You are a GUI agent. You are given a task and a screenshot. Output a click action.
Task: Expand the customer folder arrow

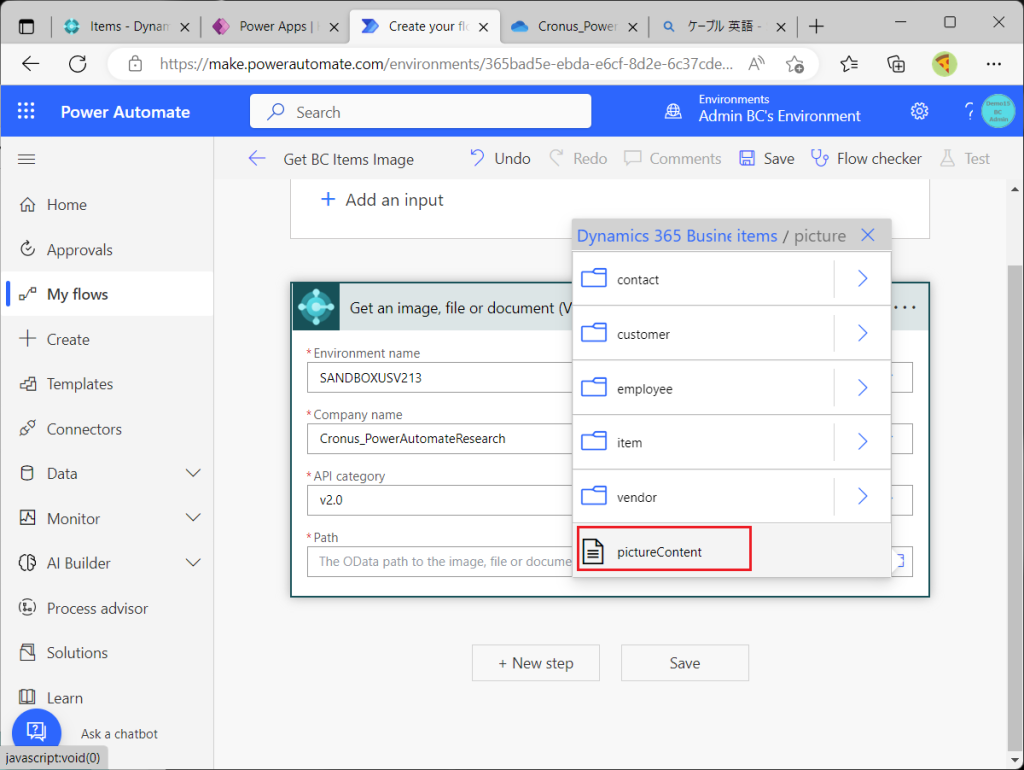pos(863,334)
